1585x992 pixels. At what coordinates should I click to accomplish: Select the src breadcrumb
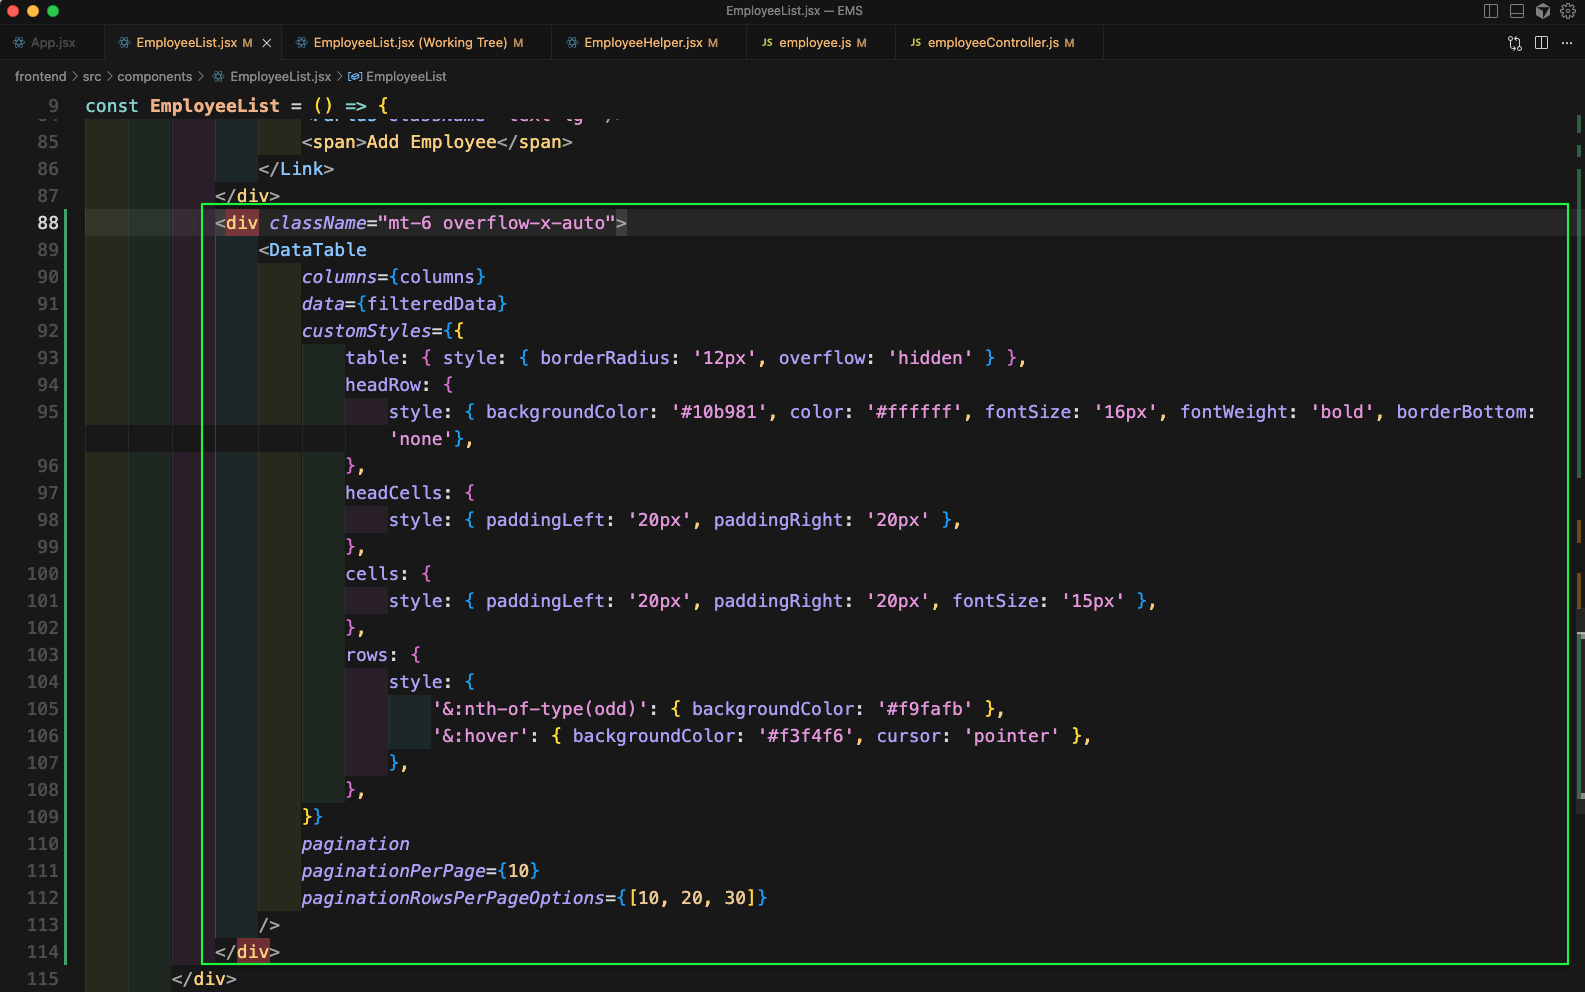[92, 77]
